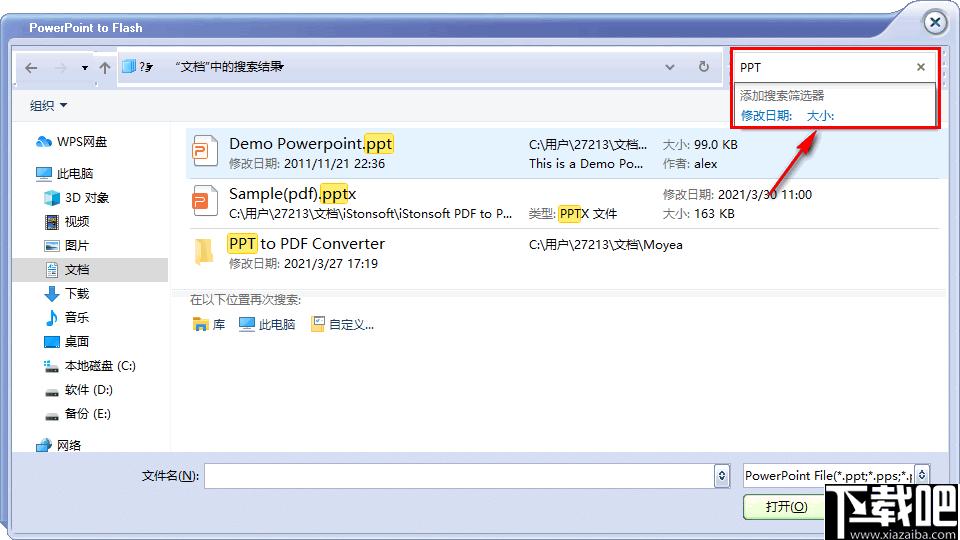Clear the PPT search text
The image size is (960, 540).
coord(921,67)
